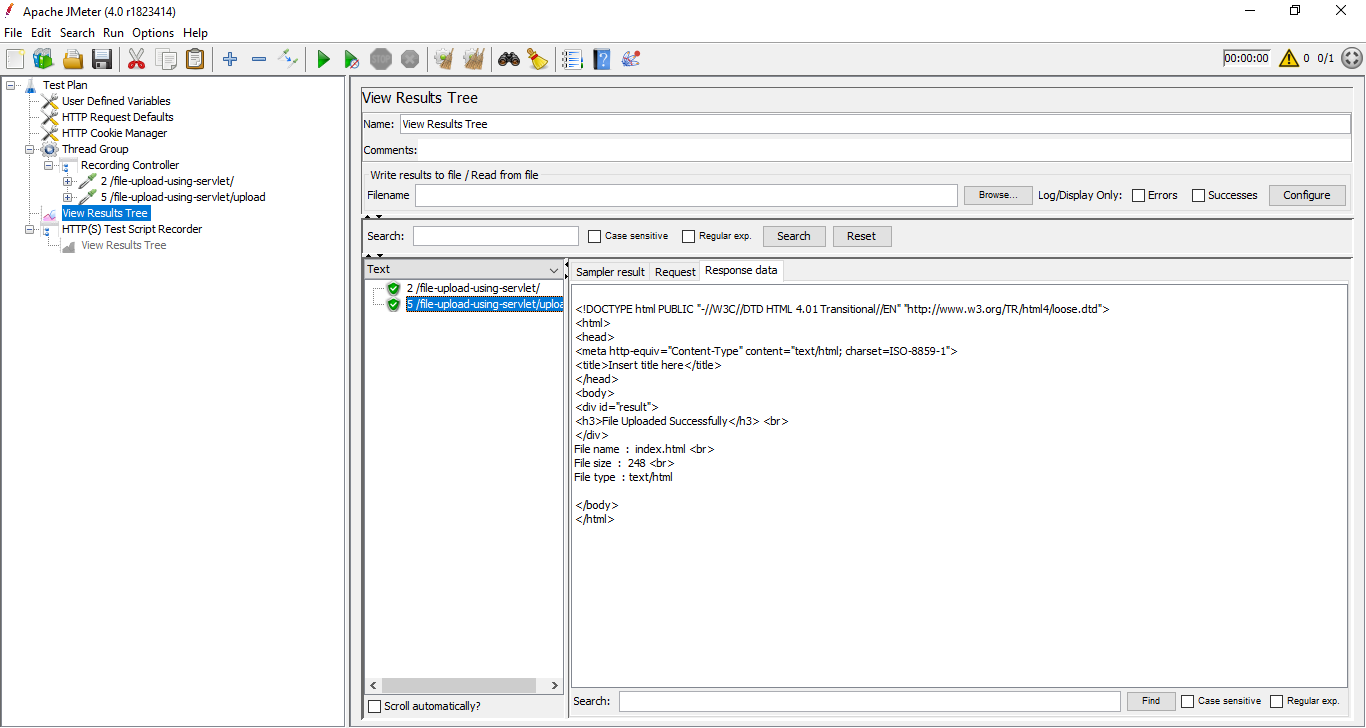Click right arrow of results list scrollbar
Viewport: 1366px width, 728px height.
pos(555,685)
